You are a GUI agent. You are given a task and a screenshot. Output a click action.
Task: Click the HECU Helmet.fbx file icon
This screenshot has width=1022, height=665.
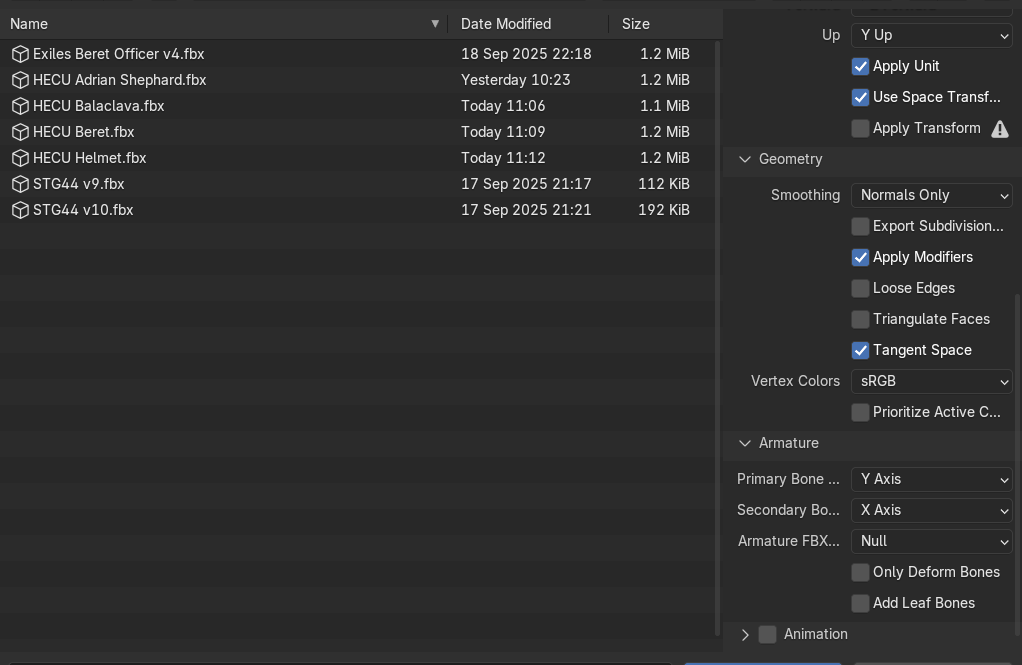click(x=20, y=158)
